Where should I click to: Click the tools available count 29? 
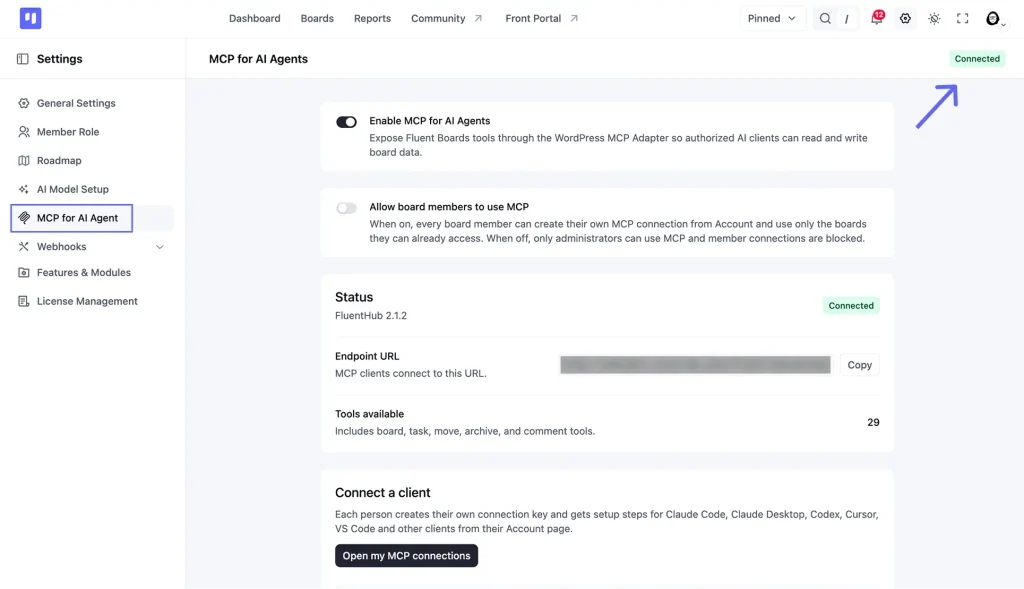[x=873, y=422]
